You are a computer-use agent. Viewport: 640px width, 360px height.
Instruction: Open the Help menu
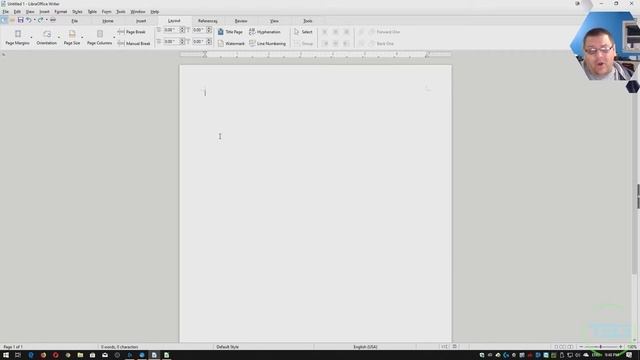(x=155, y=12)
